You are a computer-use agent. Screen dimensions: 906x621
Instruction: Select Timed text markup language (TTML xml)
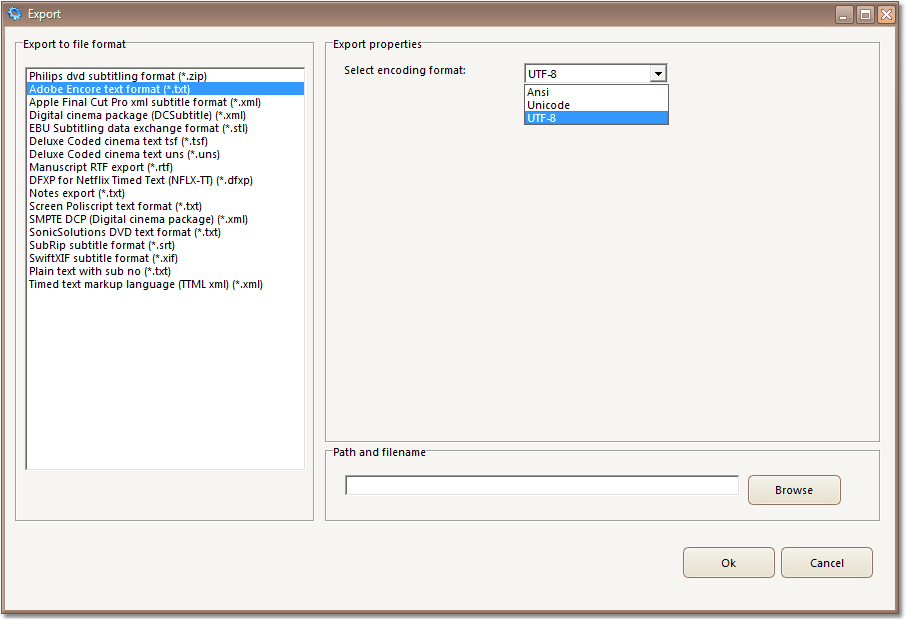click(145, 284)
